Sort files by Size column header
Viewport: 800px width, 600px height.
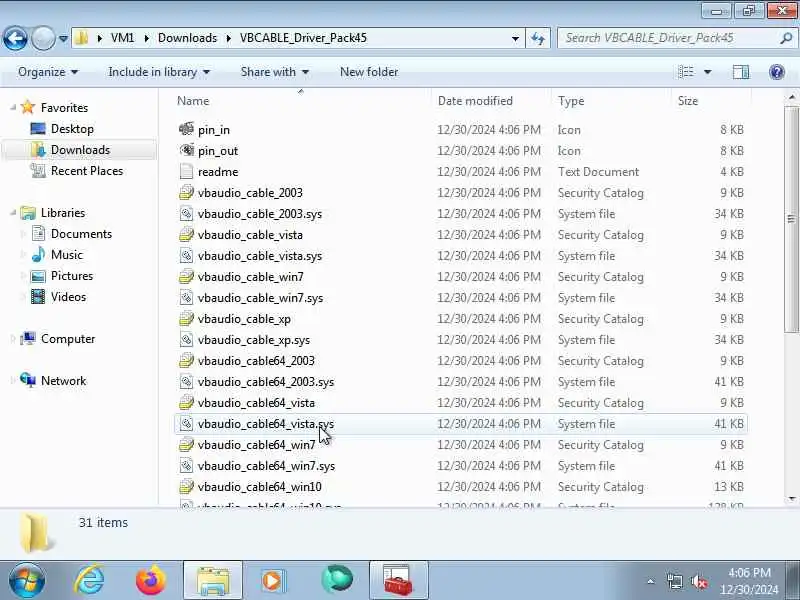tap(687, 101)
